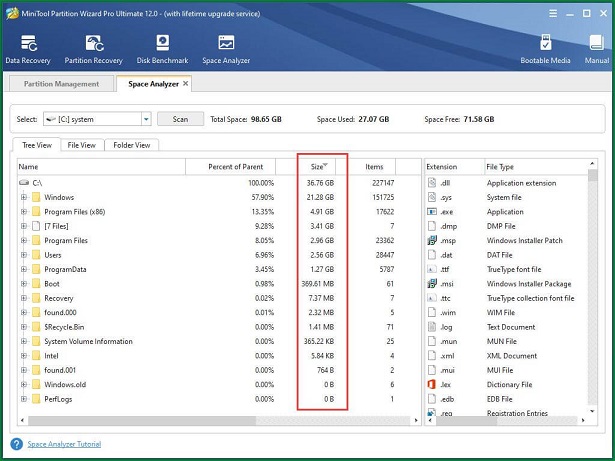The image size is (615, 461).
Task: Click the .sys system file icon
Action: (432, 197)
